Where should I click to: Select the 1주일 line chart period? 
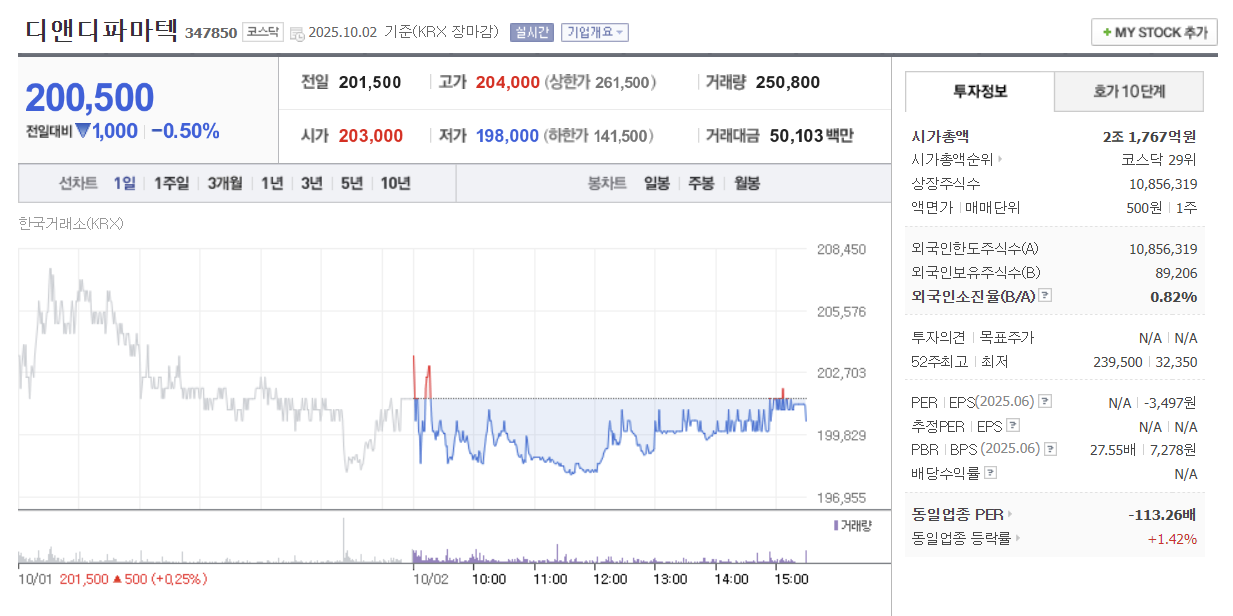(x=171, y=184)
